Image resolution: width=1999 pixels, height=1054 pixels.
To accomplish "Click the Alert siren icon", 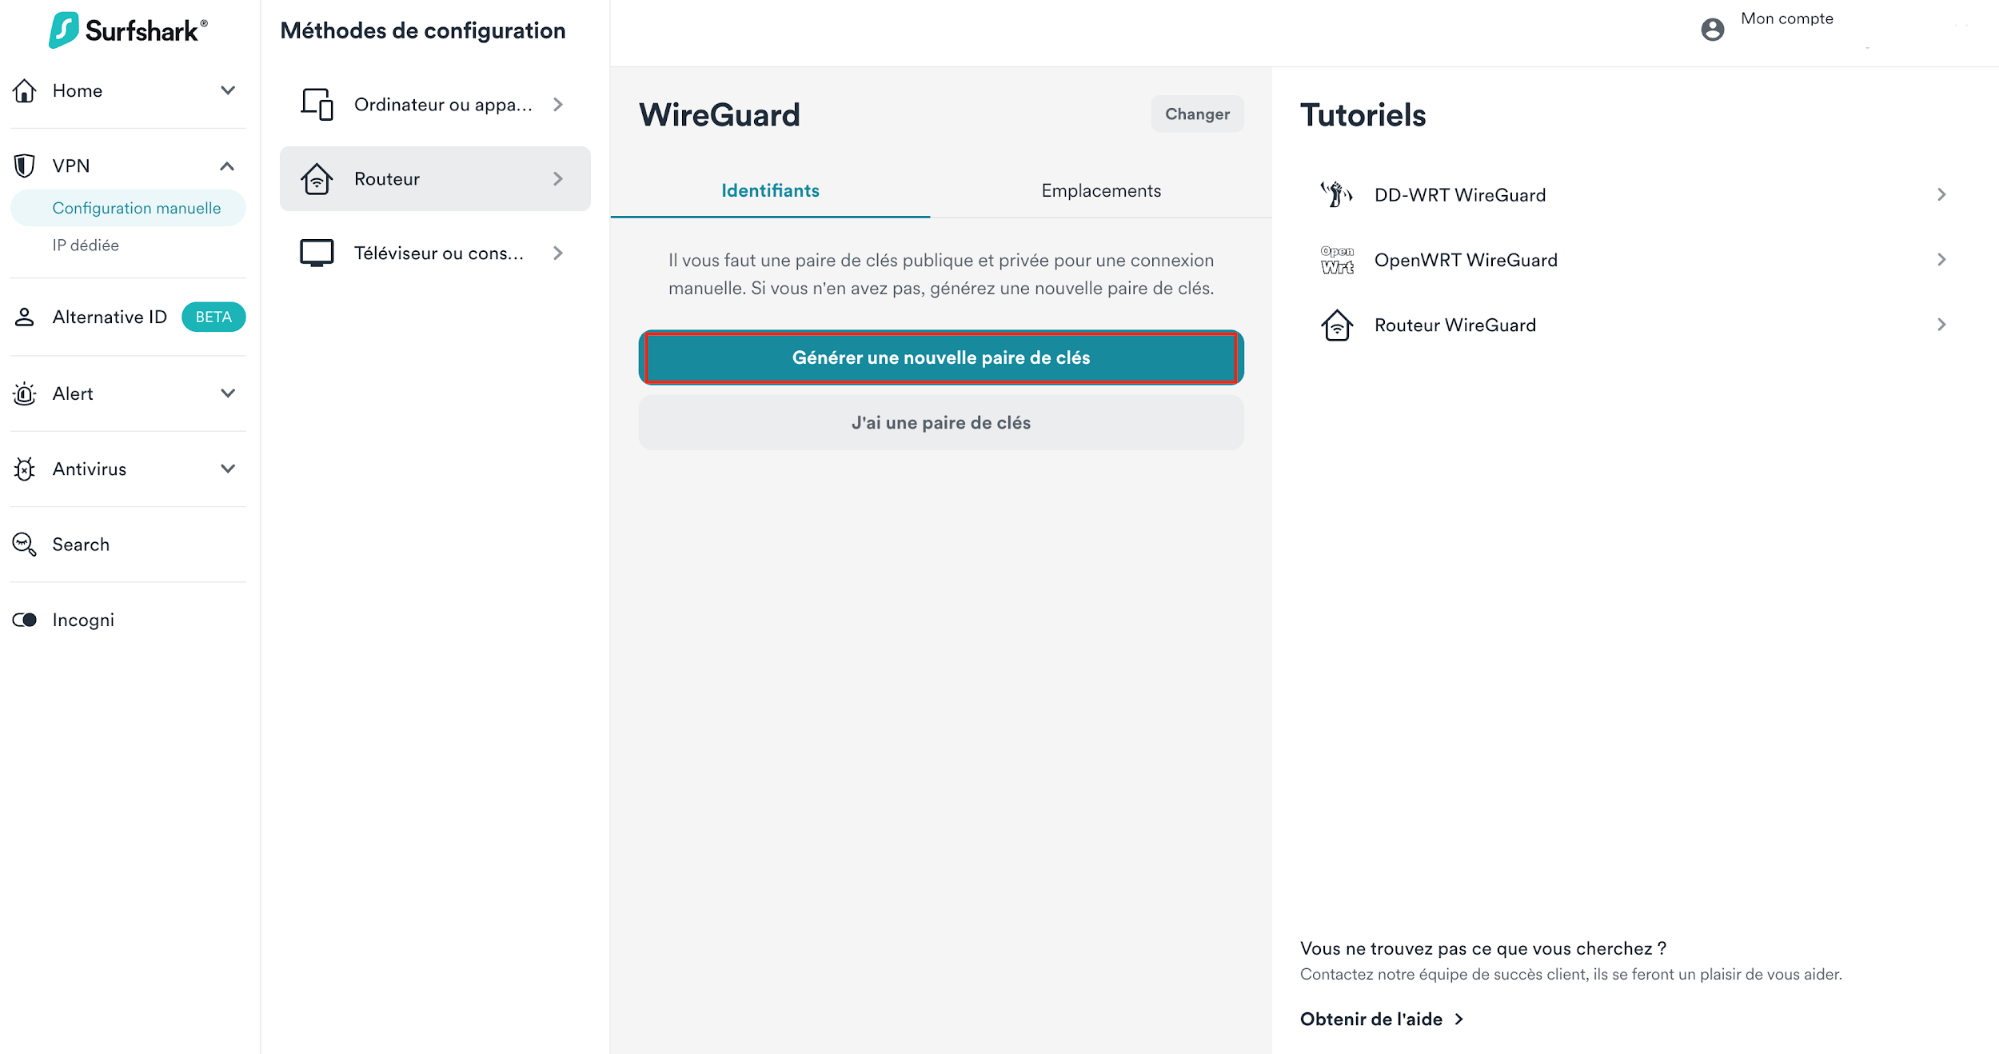I will coord(25,394).
